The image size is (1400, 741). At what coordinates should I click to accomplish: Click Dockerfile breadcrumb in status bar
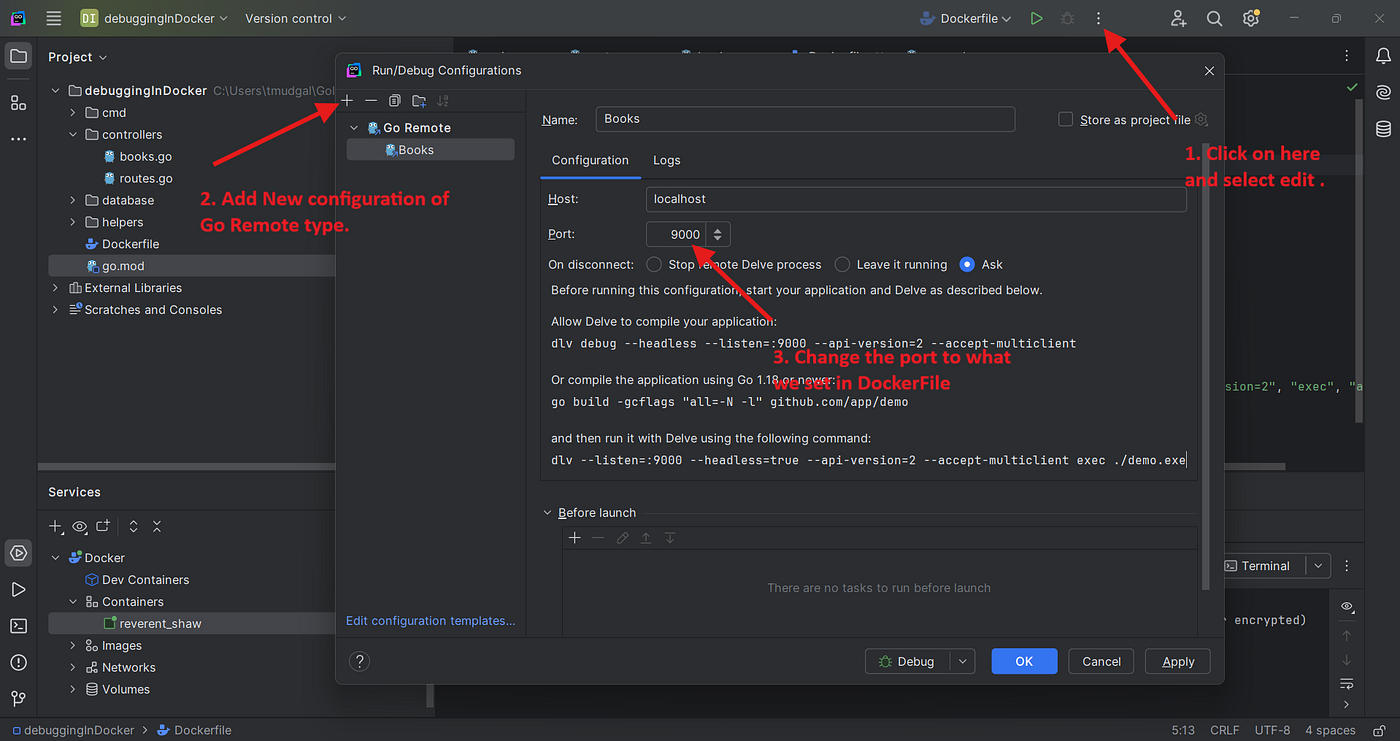[194, 730]
